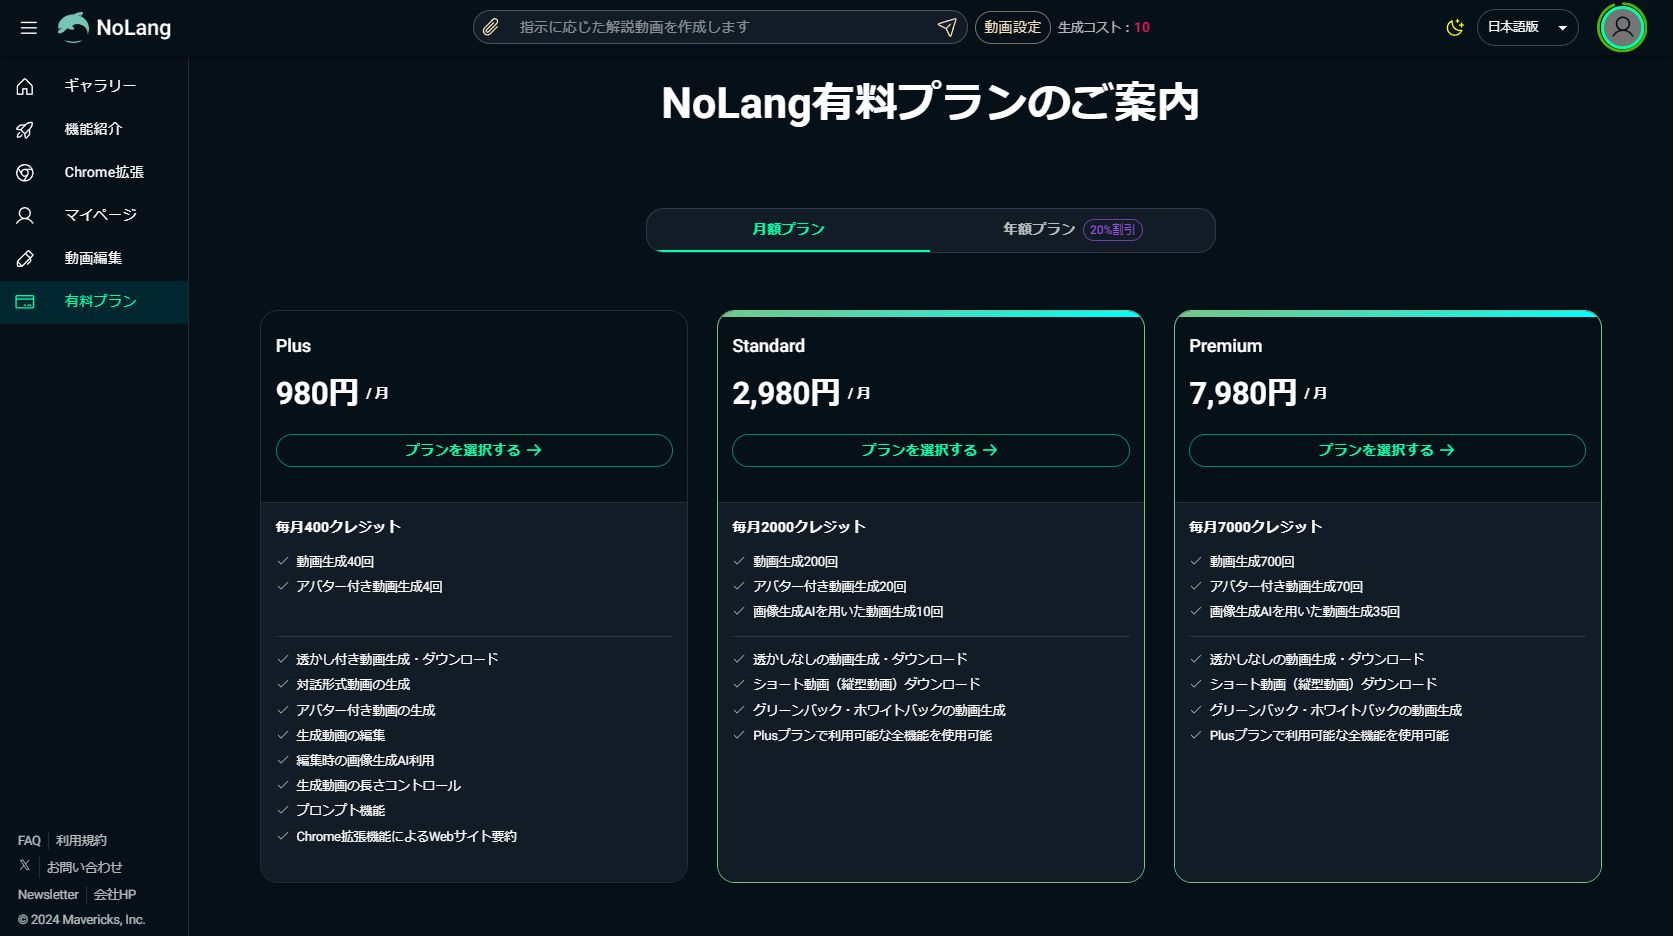Choose the Standard plan with プランを選択する
1673x936 pixels.
pyautogui.click(x=930, y=450)
